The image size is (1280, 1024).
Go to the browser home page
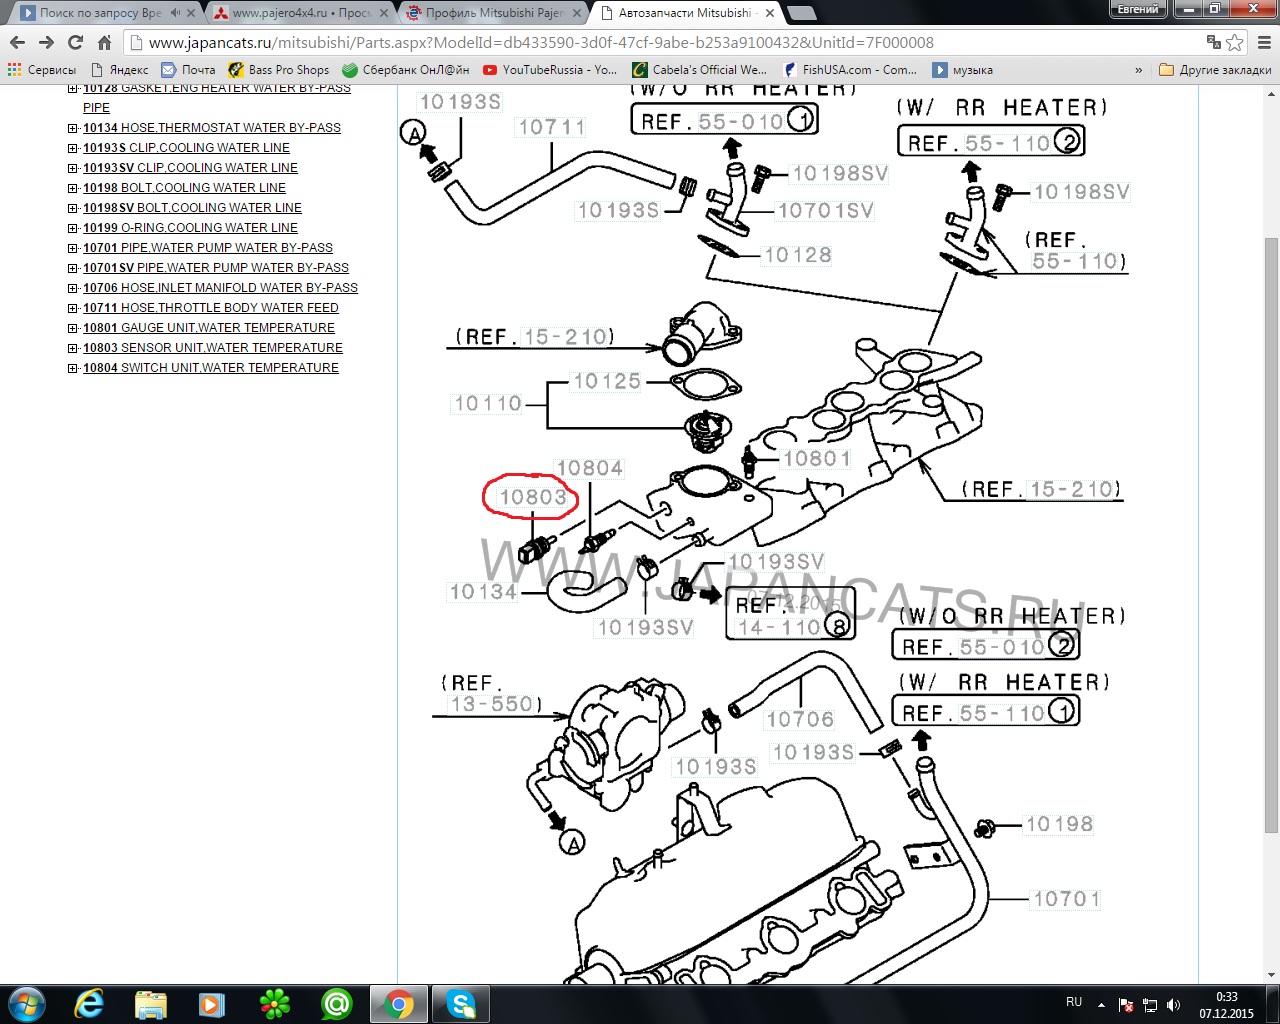[104, 42]
